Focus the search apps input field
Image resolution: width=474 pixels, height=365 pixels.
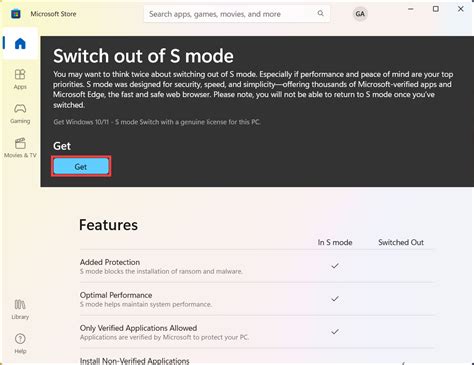coord(237,14)
